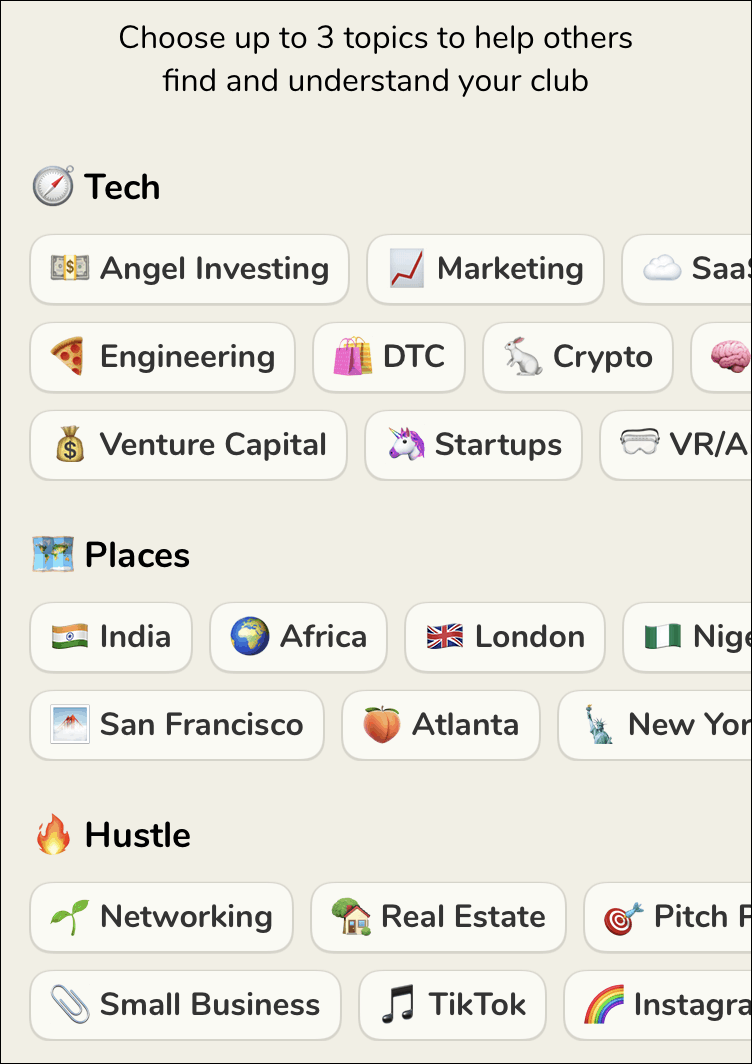
Task: Select the San Francisco topic
Action: 177,725
